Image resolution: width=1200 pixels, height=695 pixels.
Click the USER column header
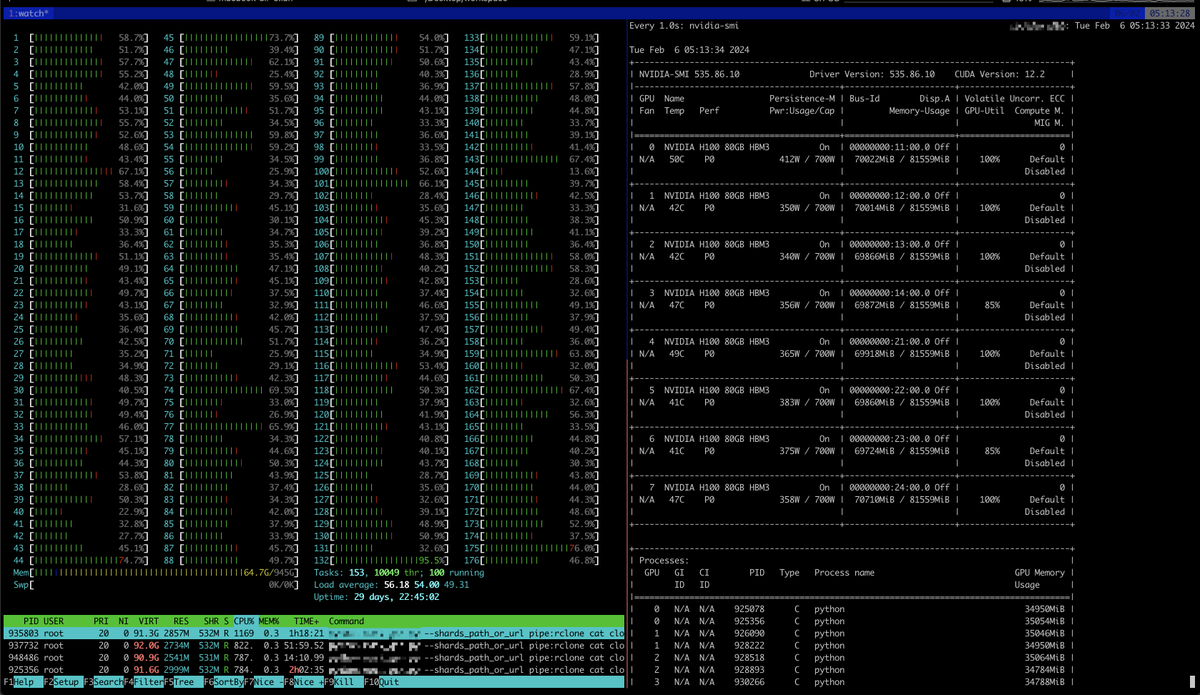[53, 621]
